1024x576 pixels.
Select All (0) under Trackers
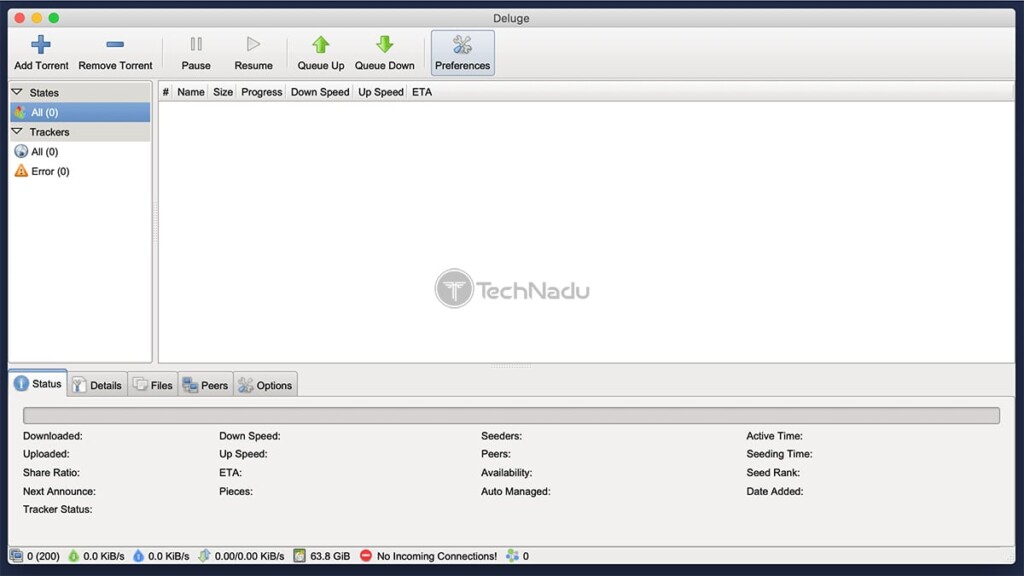(x=80, y=152)
